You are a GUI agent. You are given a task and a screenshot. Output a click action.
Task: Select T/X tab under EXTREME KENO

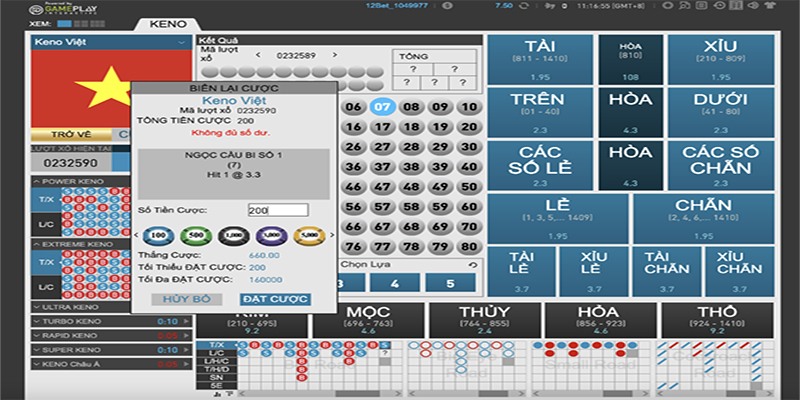[46, 262]
